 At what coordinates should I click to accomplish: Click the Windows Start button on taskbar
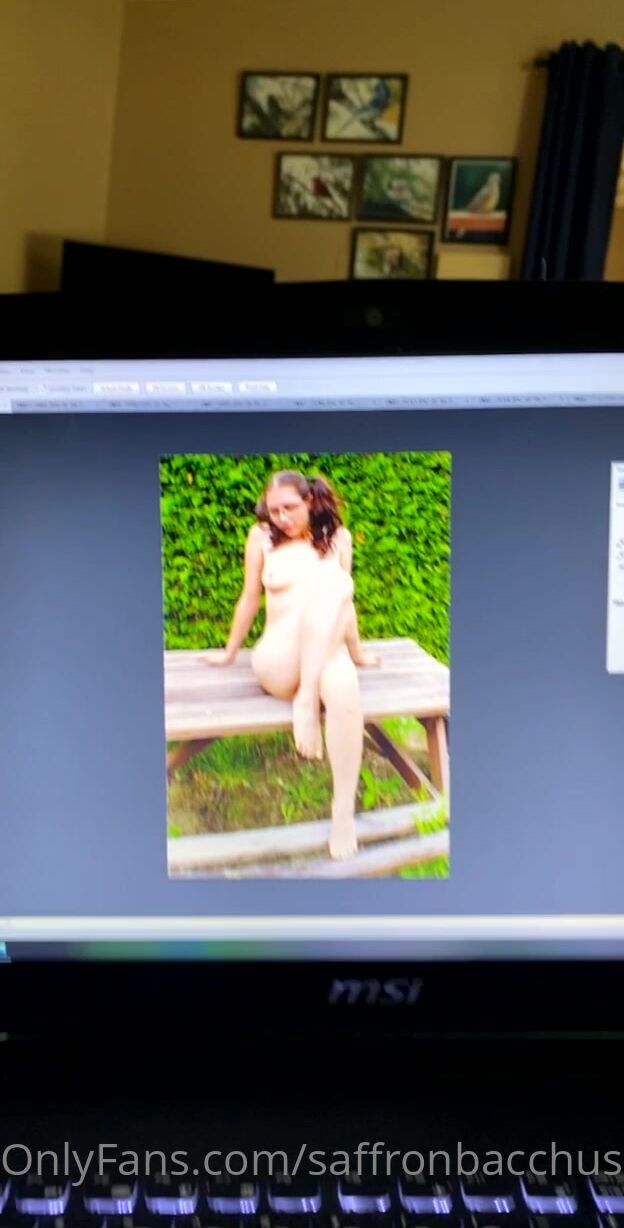click(x=4, y=949)
